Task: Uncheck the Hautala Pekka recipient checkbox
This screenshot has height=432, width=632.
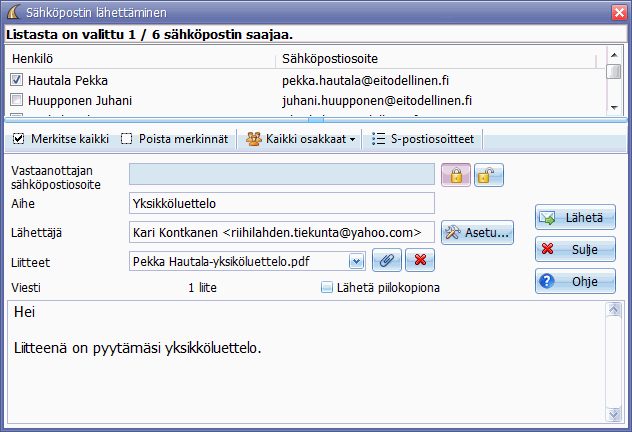Action: pos(17,80)
